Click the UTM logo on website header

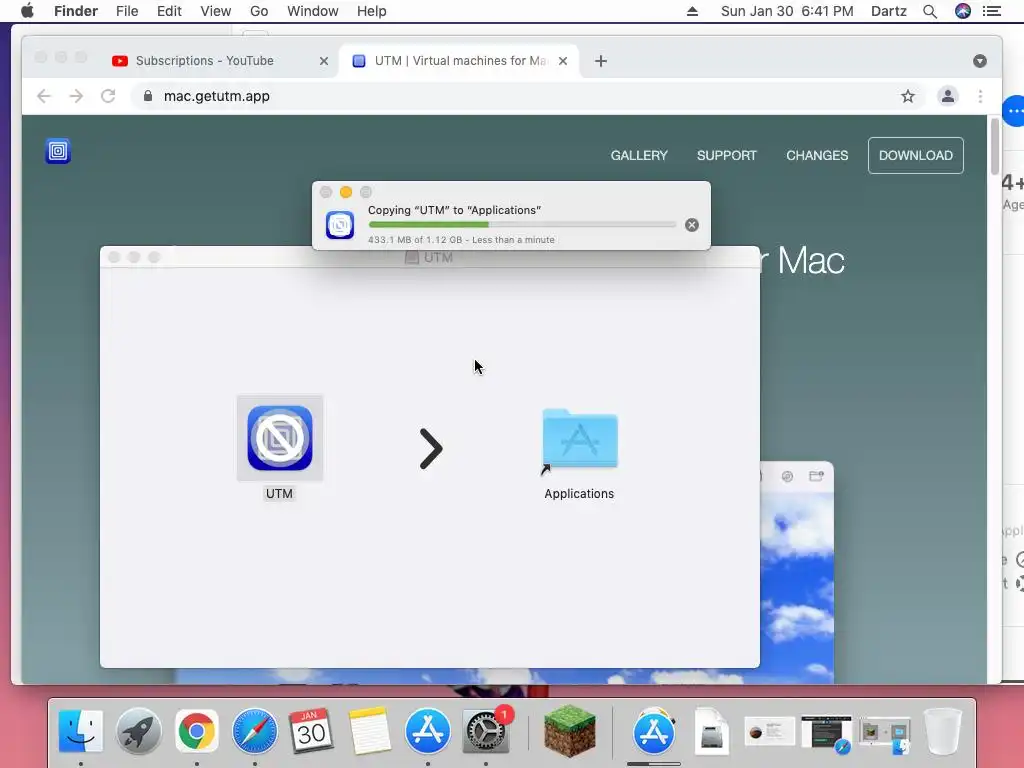click(57, 151)
